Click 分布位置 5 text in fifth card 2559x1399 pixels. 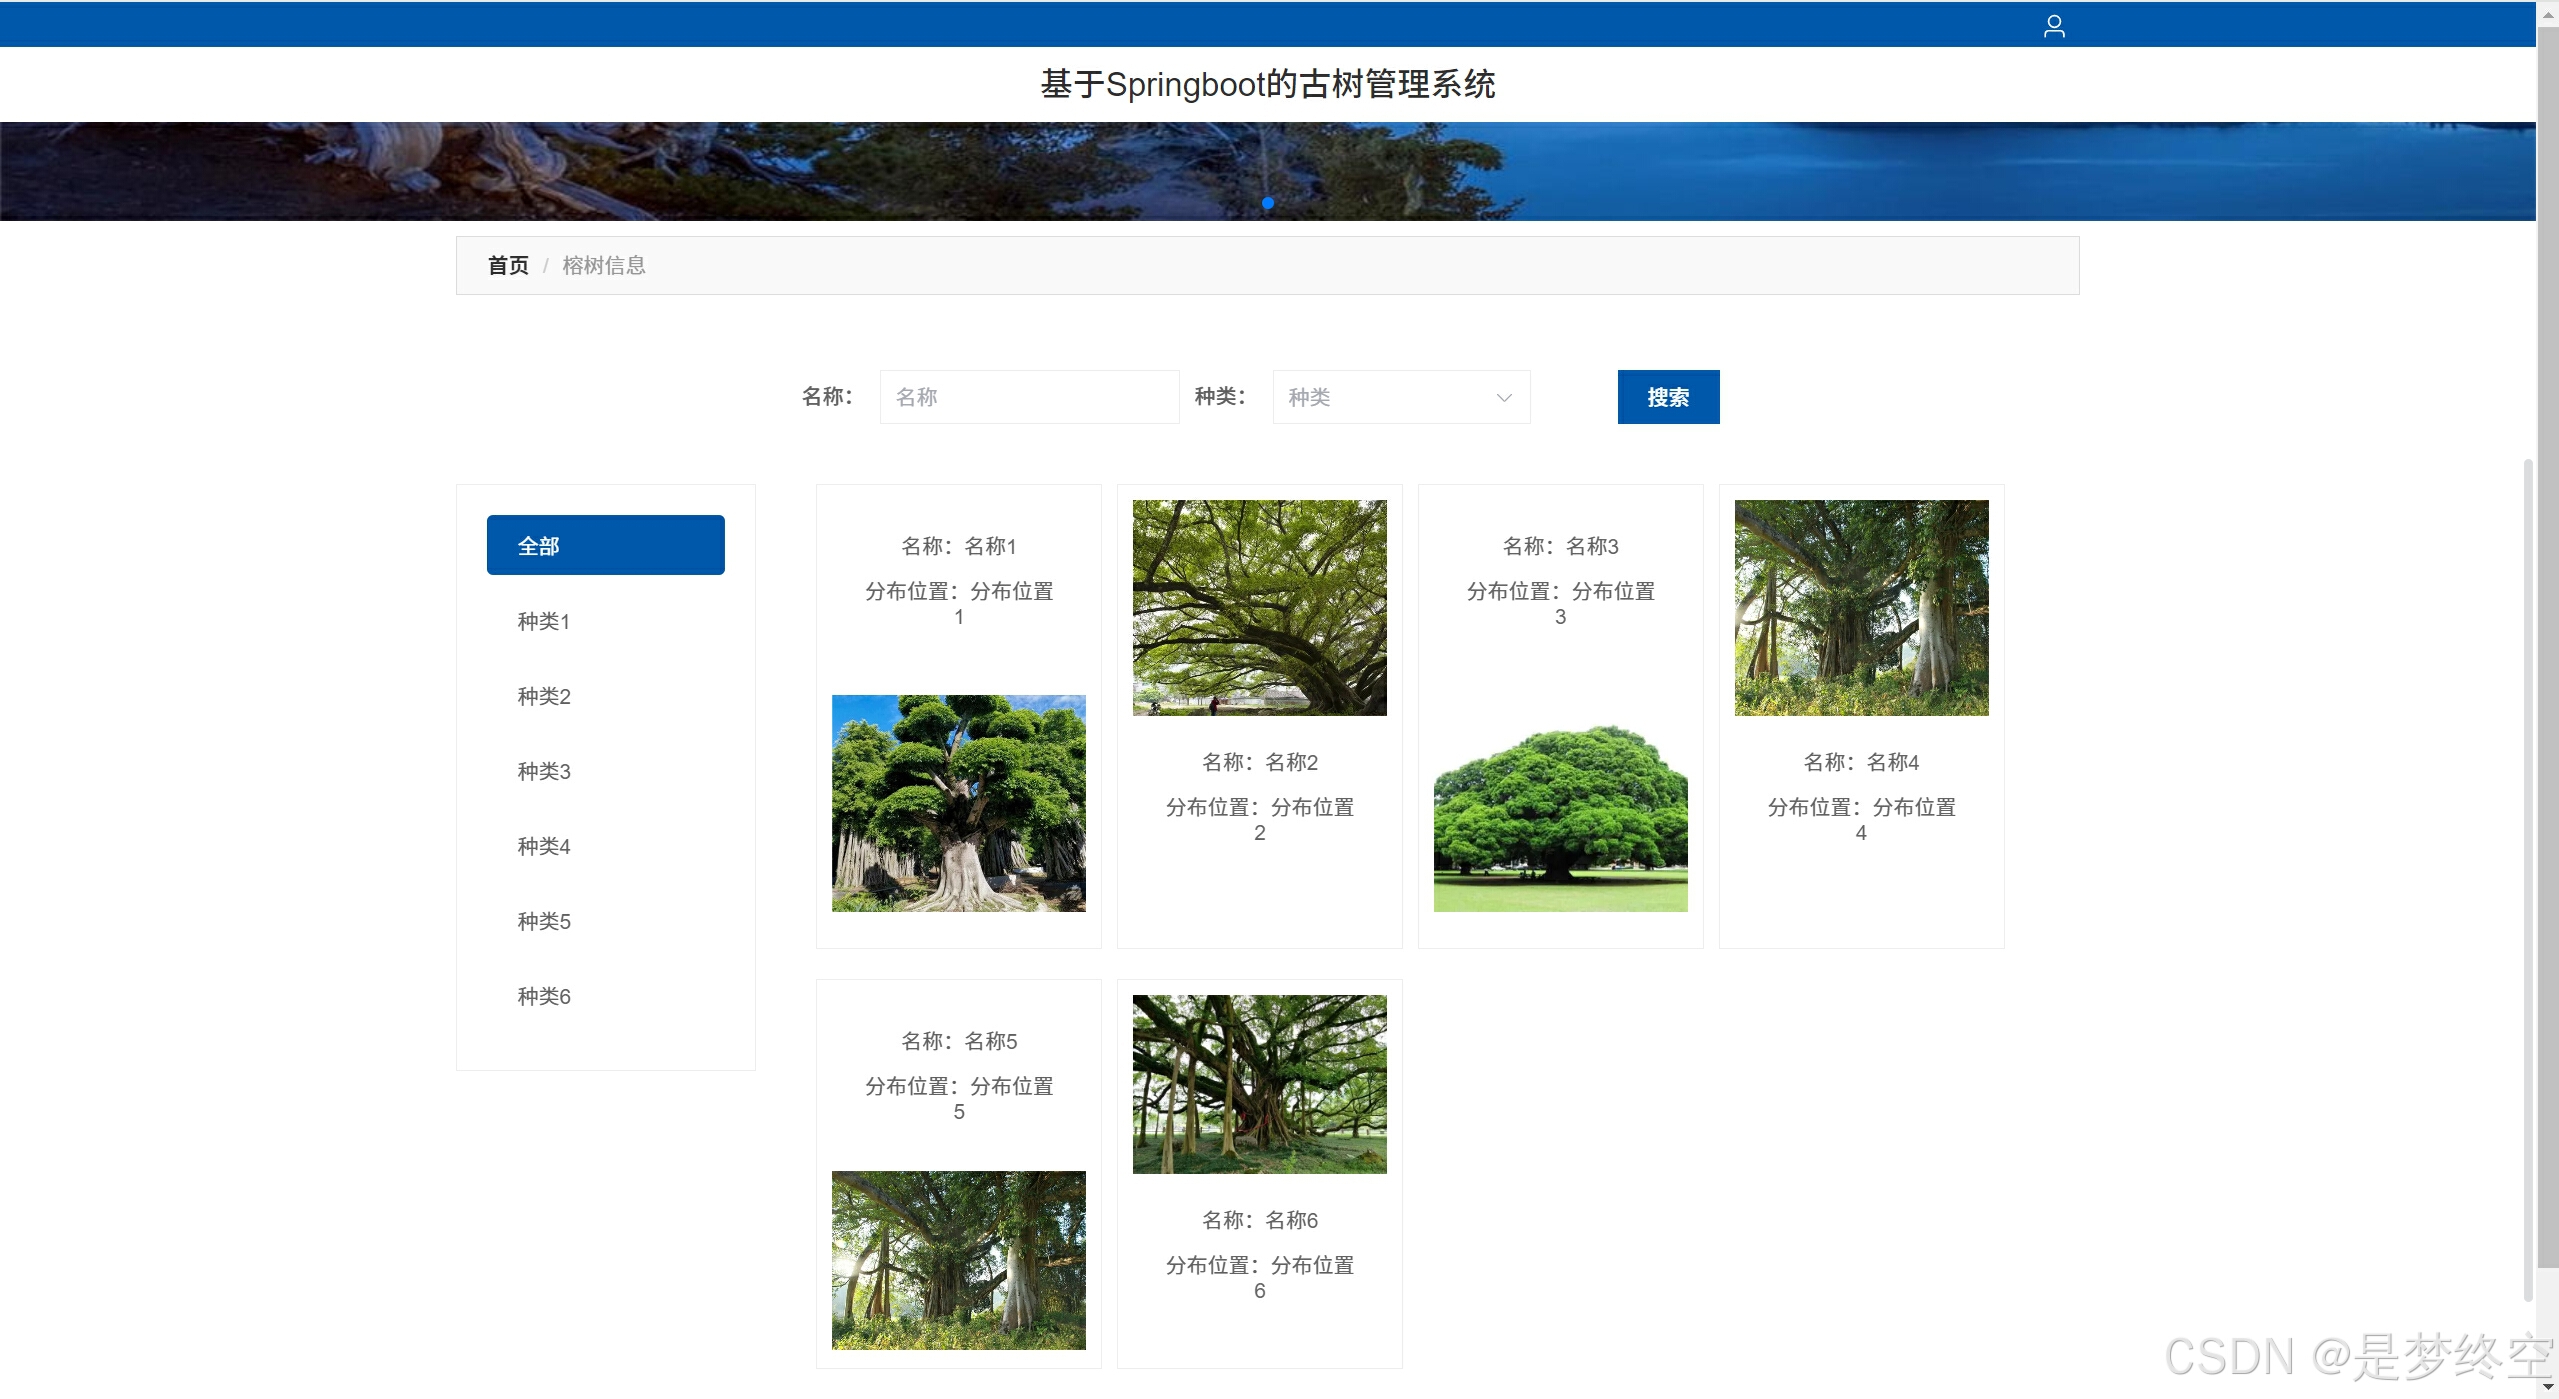[x=958, y=1099]
